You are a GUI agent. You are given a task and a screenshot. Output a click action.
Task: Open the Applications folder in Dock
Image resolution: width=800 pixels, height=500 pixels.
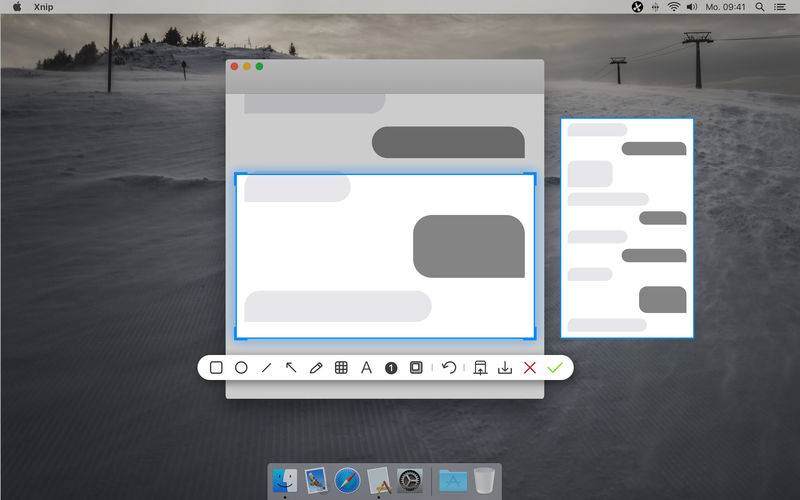(453, 480)
